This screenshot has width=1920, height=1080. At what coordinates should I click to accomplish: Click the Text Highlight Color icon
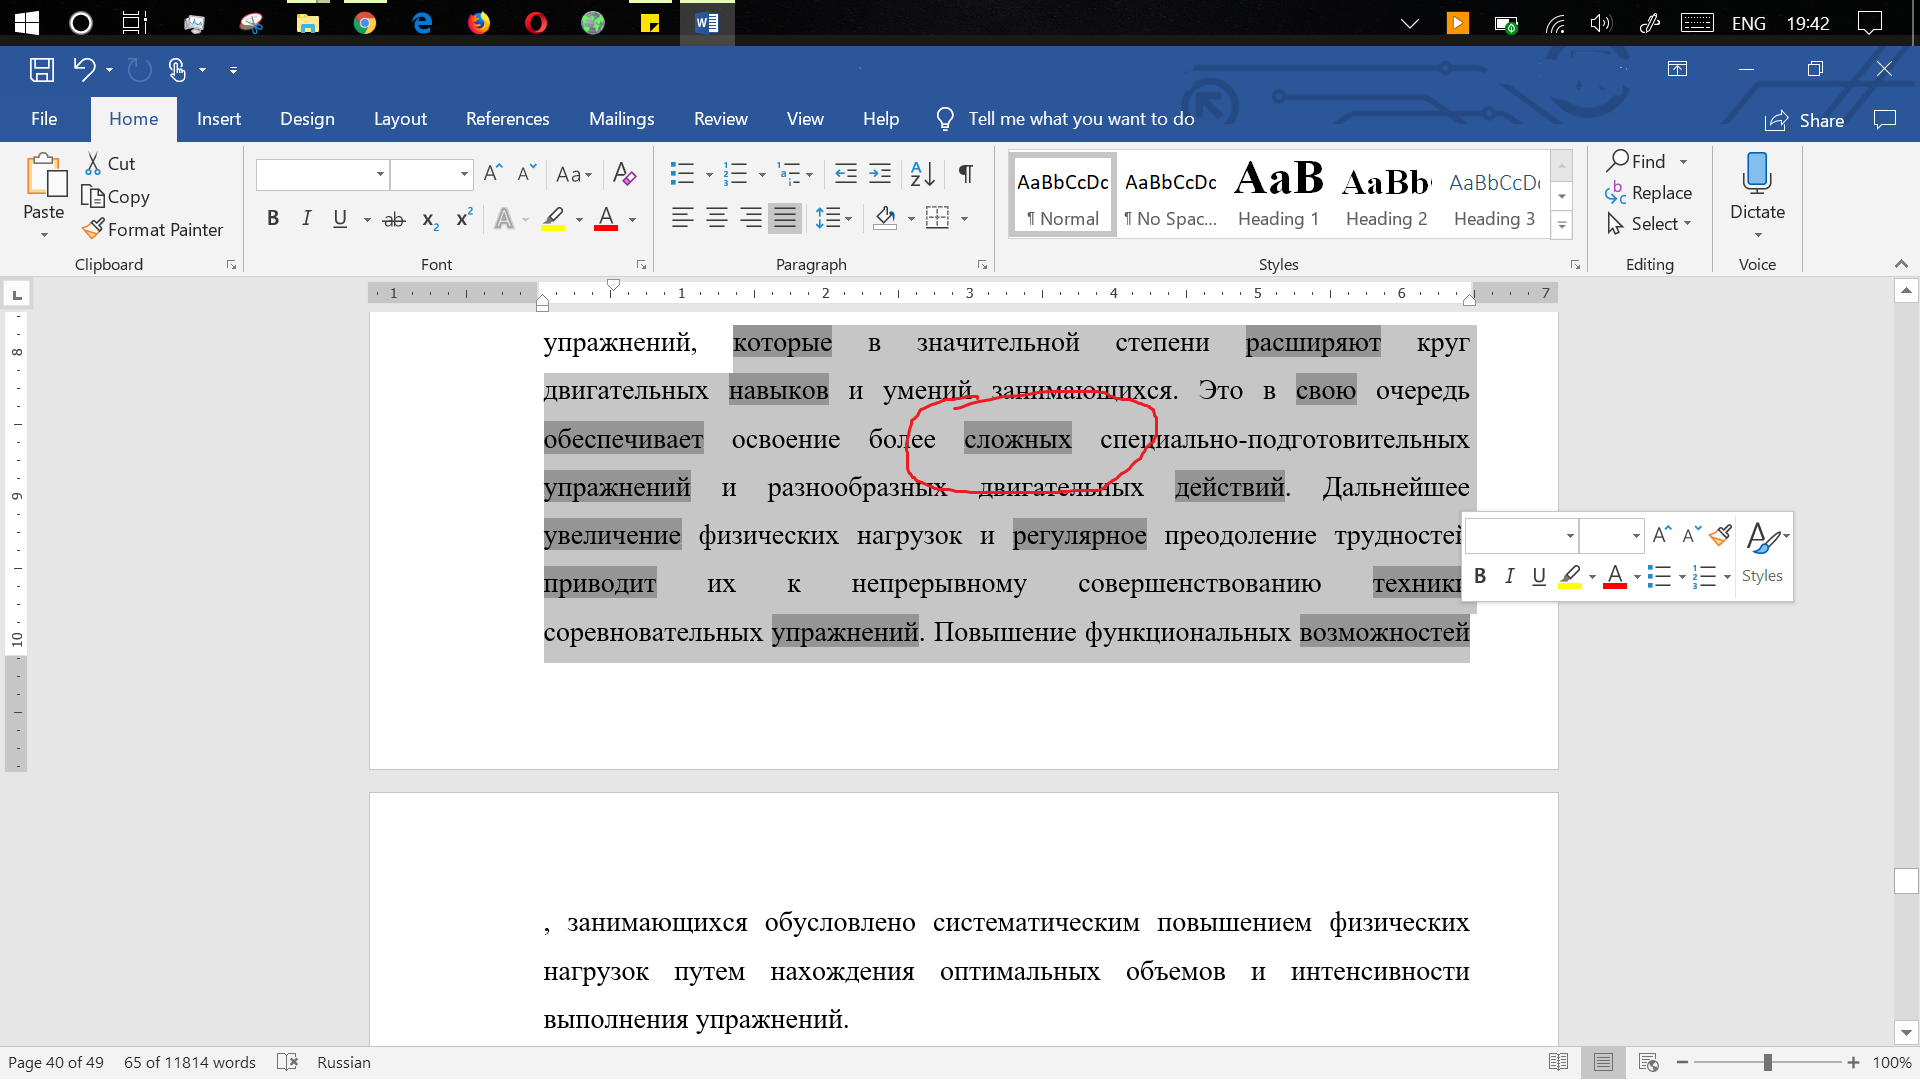[554, 219]
